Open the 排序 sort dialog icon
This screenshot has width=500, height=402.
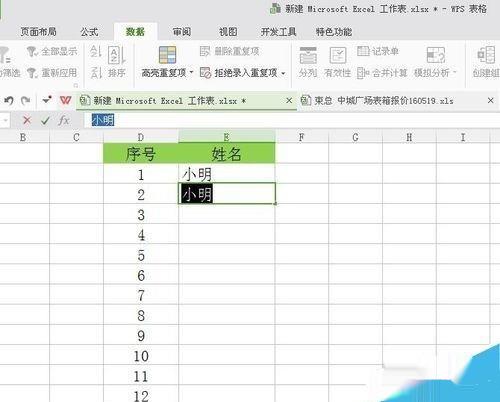[117, 55]
